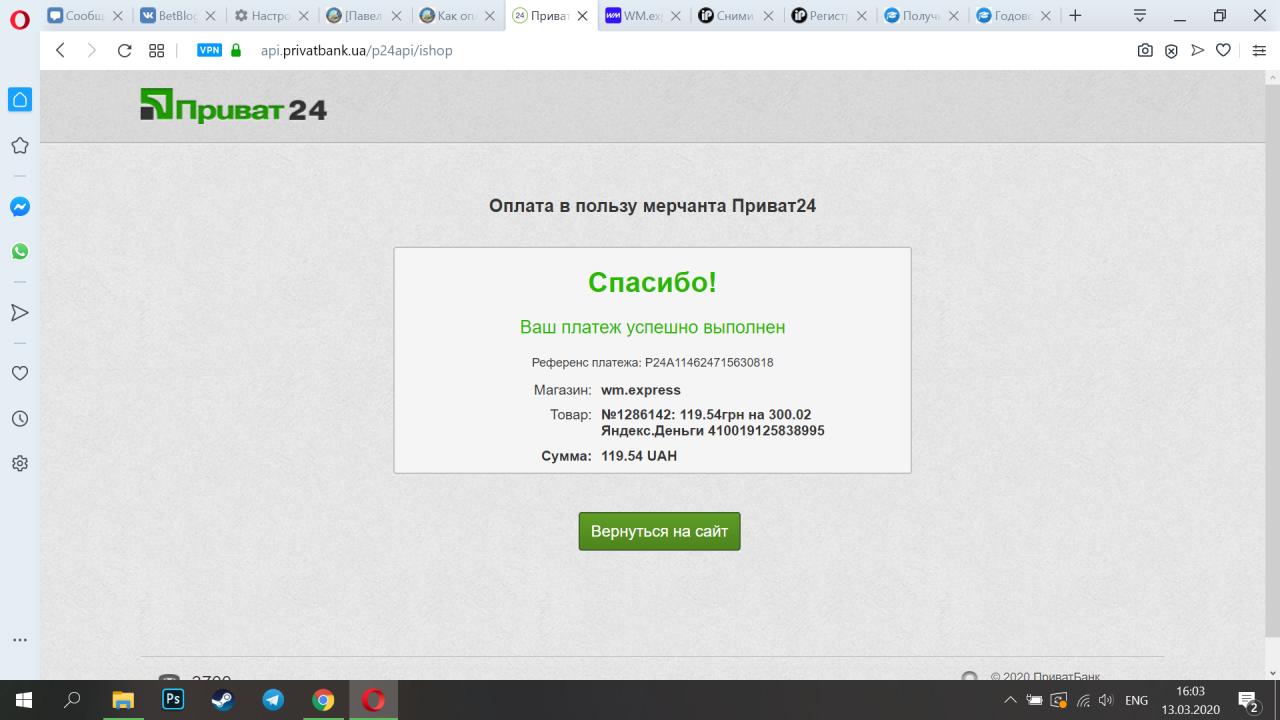Go forward with the forward arrow
Viewport: 1280px width, 720px height.
[x=92, y=50]
